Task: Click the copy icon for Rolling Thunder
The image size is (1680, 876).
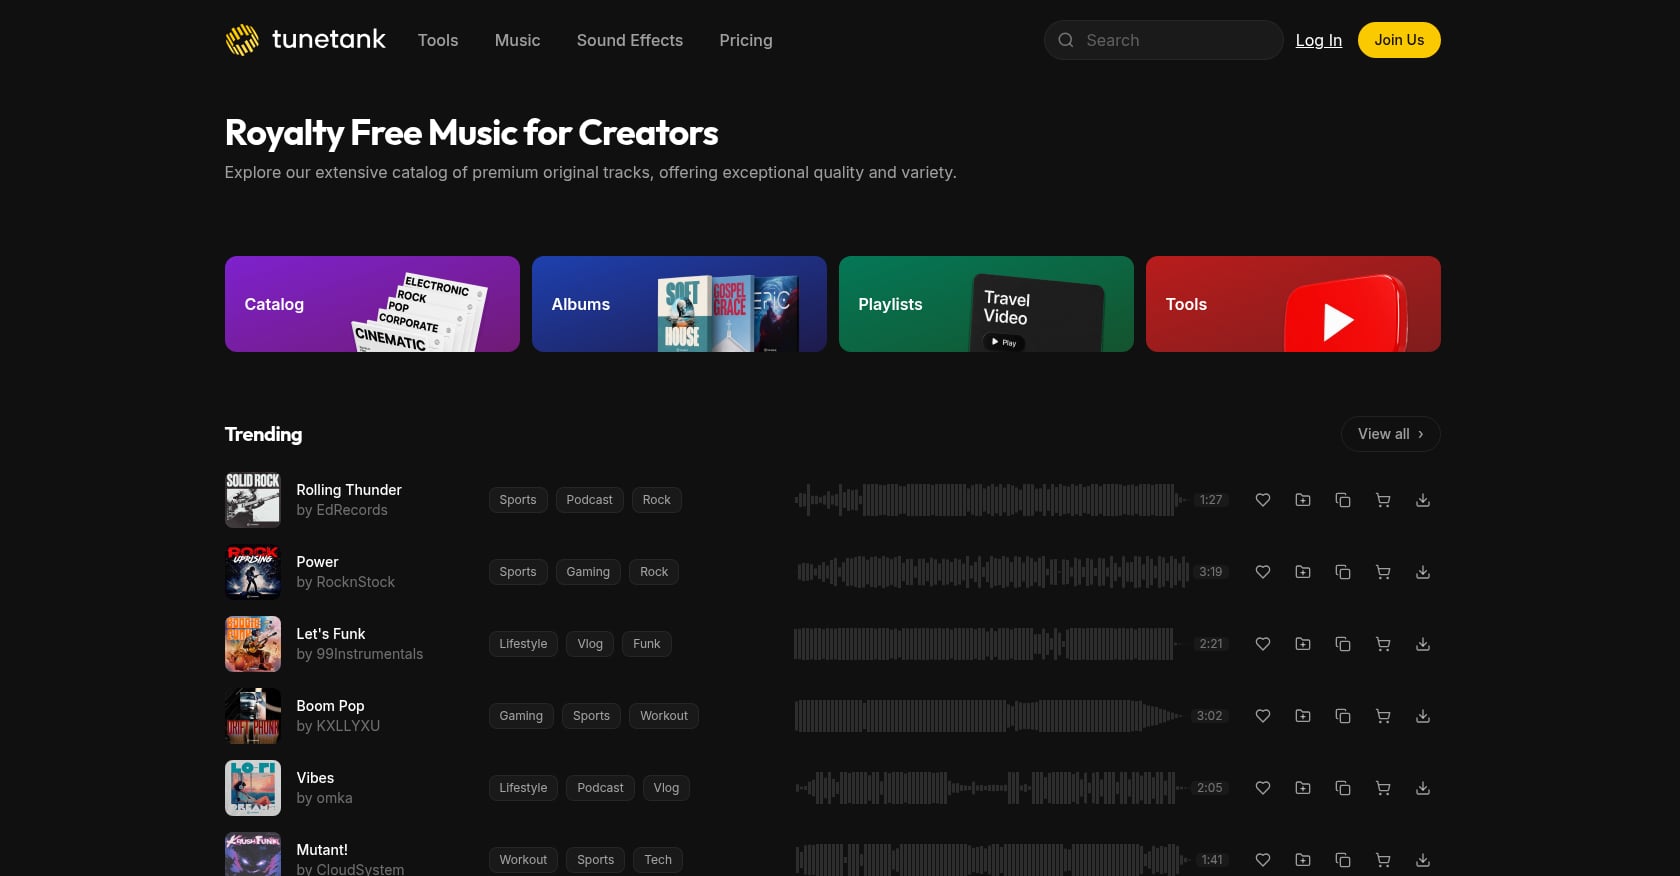Action: pyautogui.click(x=1343, y=500)
